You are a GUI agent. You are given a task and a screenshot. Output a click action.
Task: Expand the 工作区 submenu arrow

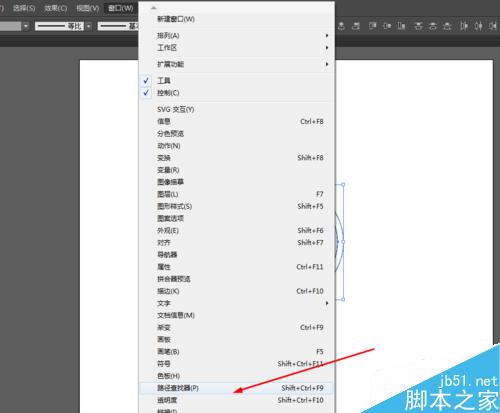point(327,48)
